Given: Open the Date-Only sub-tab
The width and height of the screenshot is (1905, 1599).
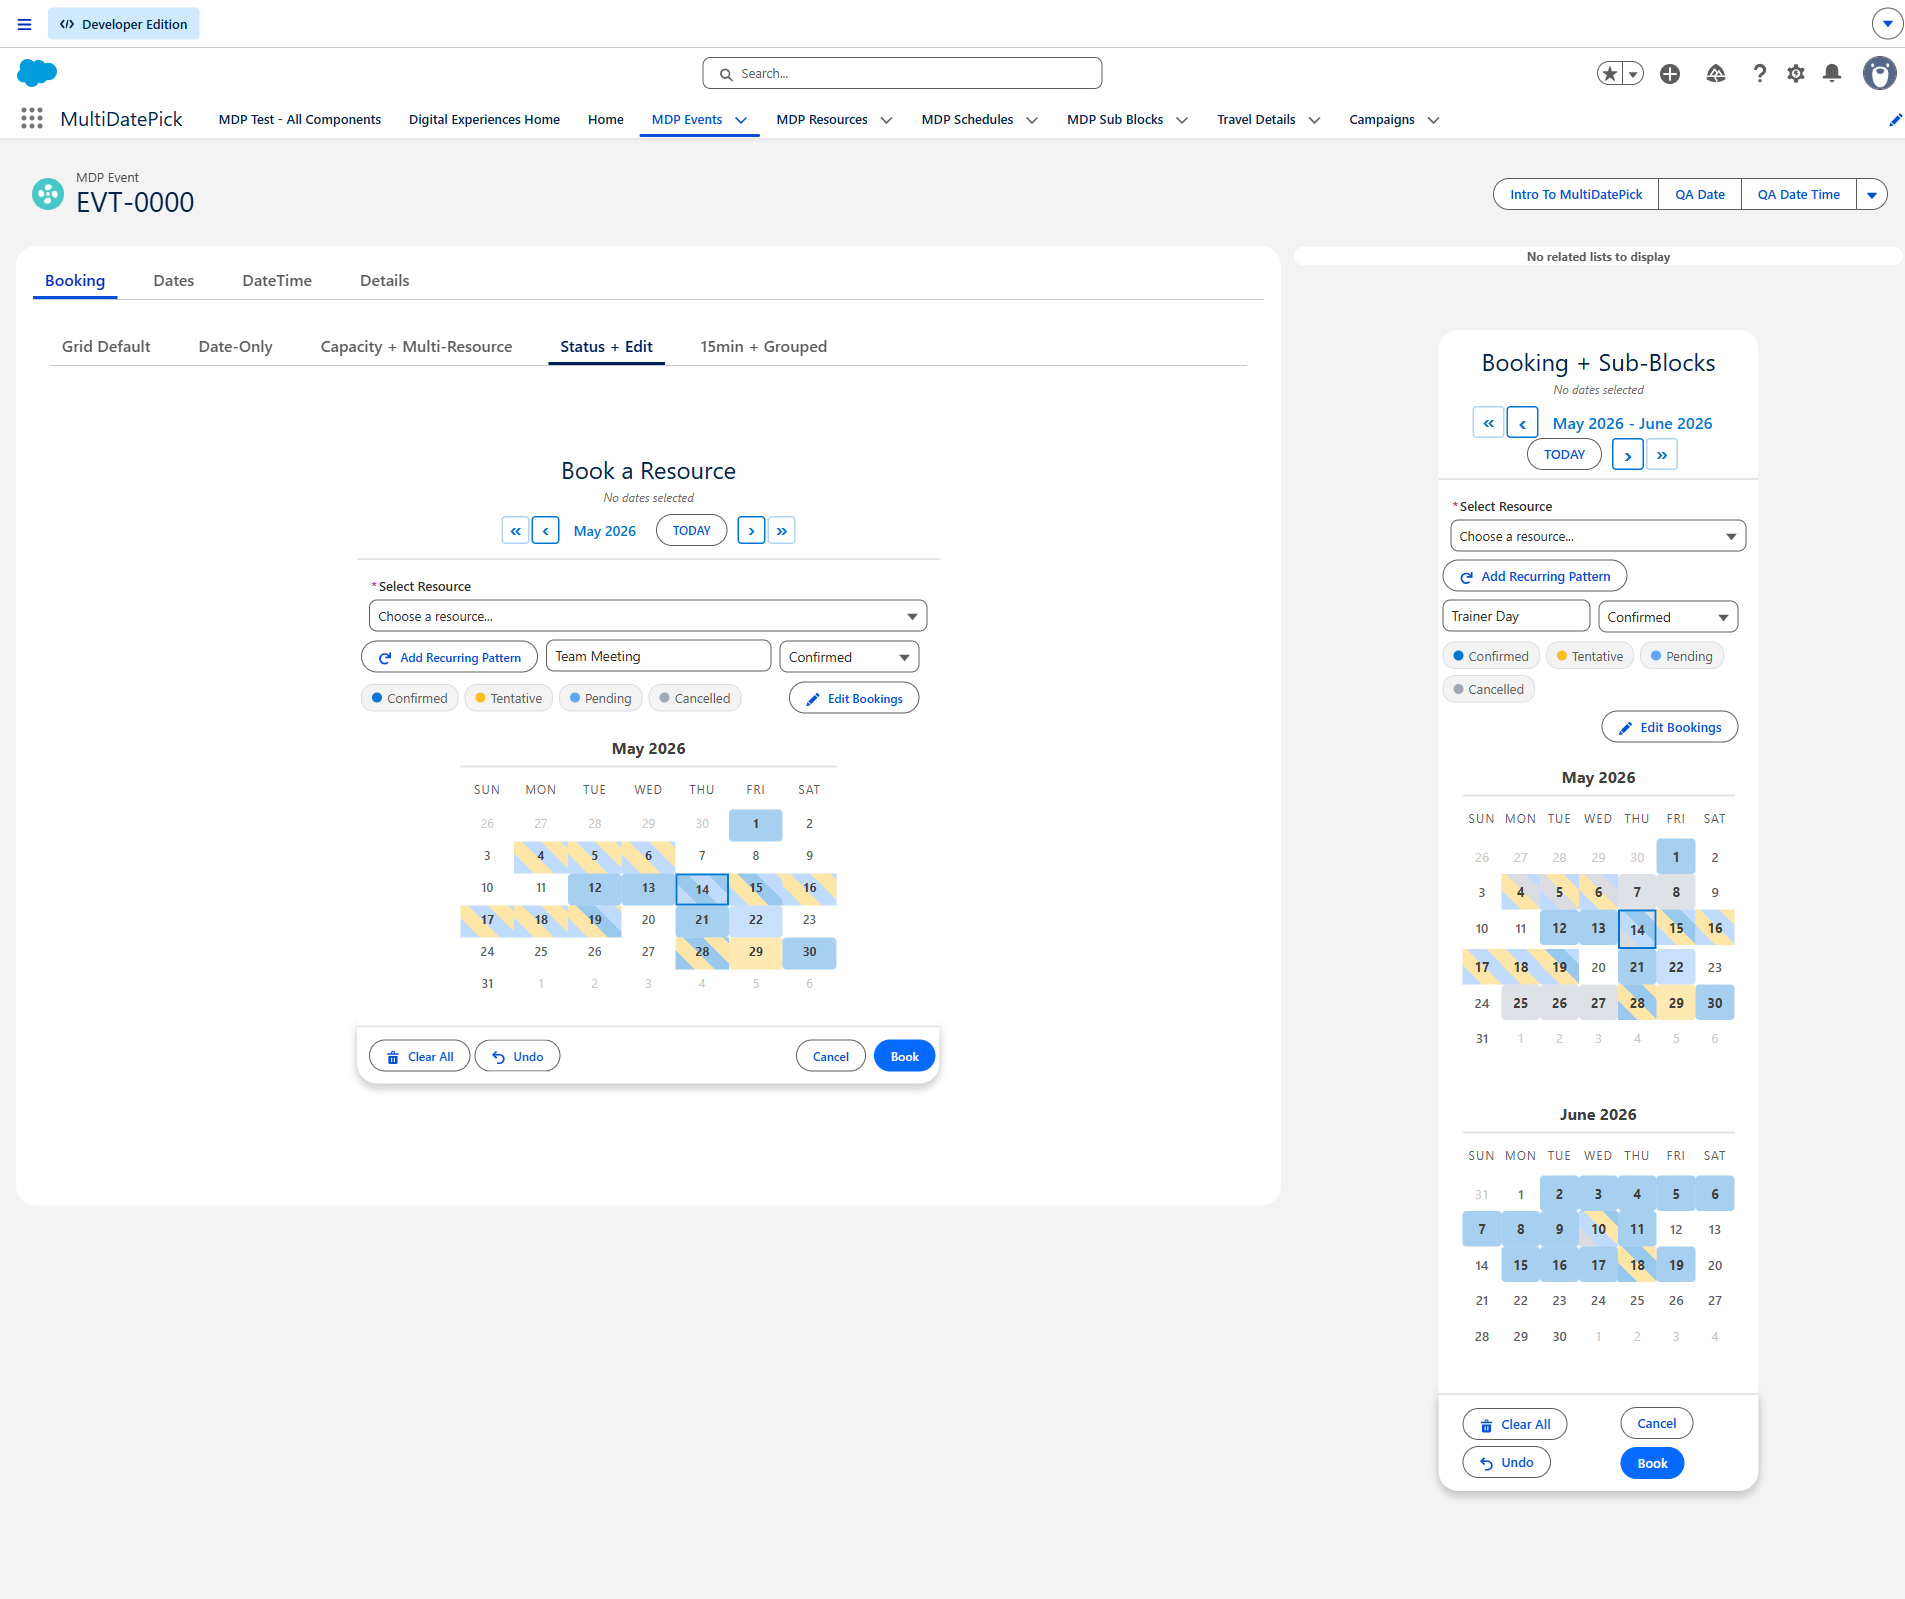Looking at the screenshot, I should click(236, 346).
